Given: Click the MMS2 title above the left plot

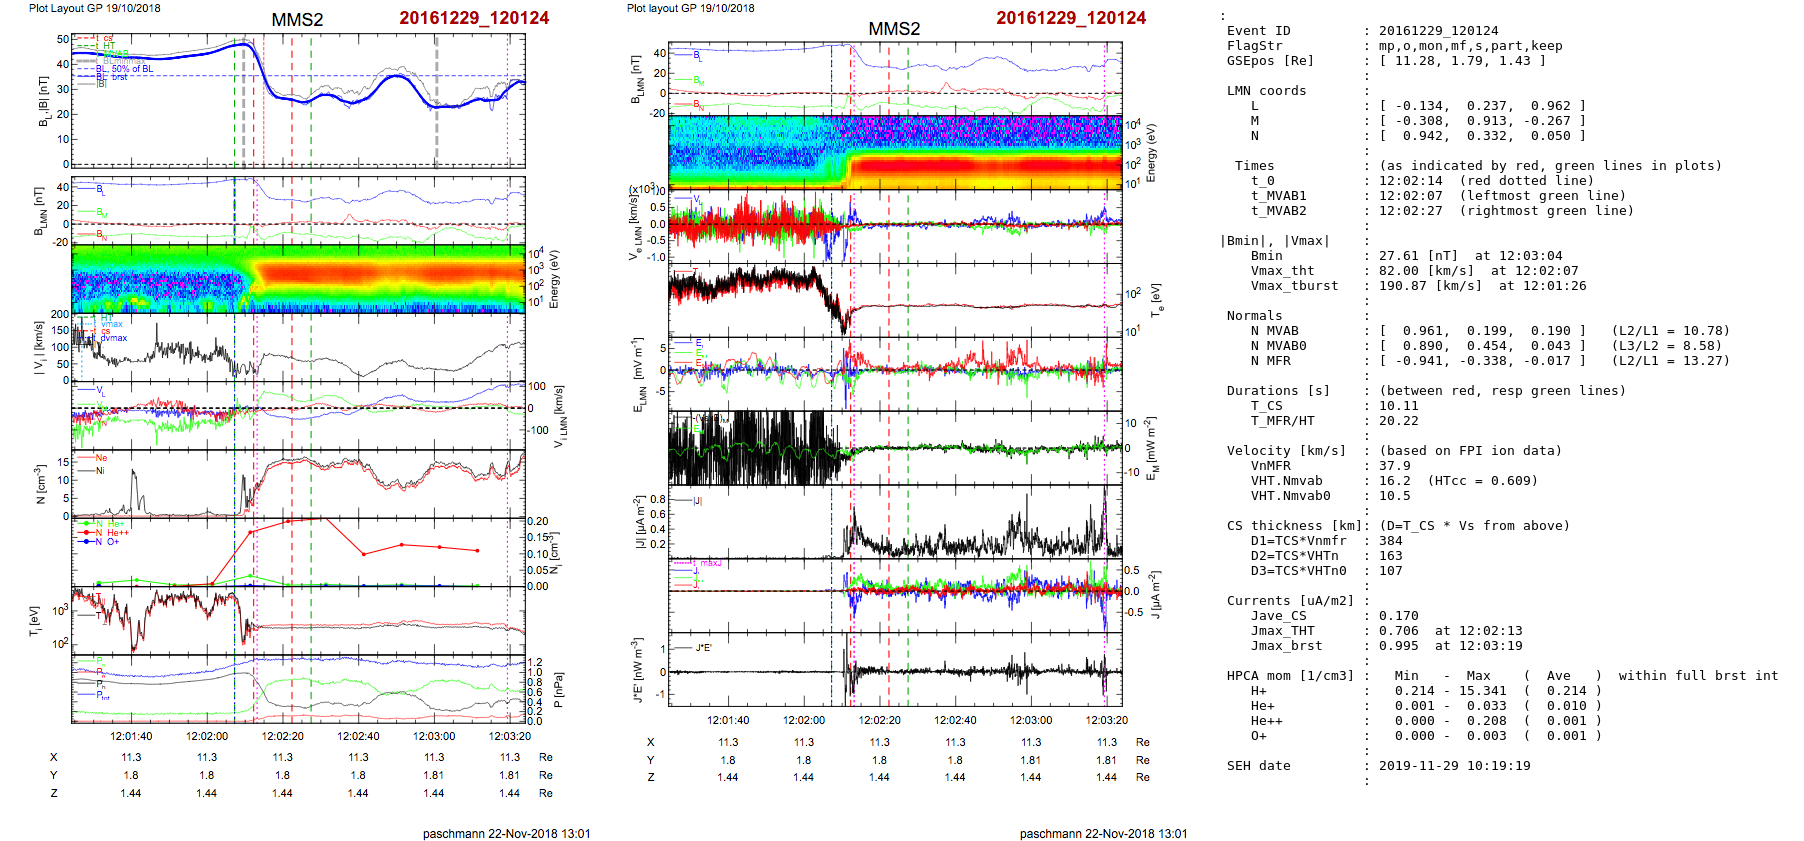Looking at the screenshot, I should coord(297,19).
